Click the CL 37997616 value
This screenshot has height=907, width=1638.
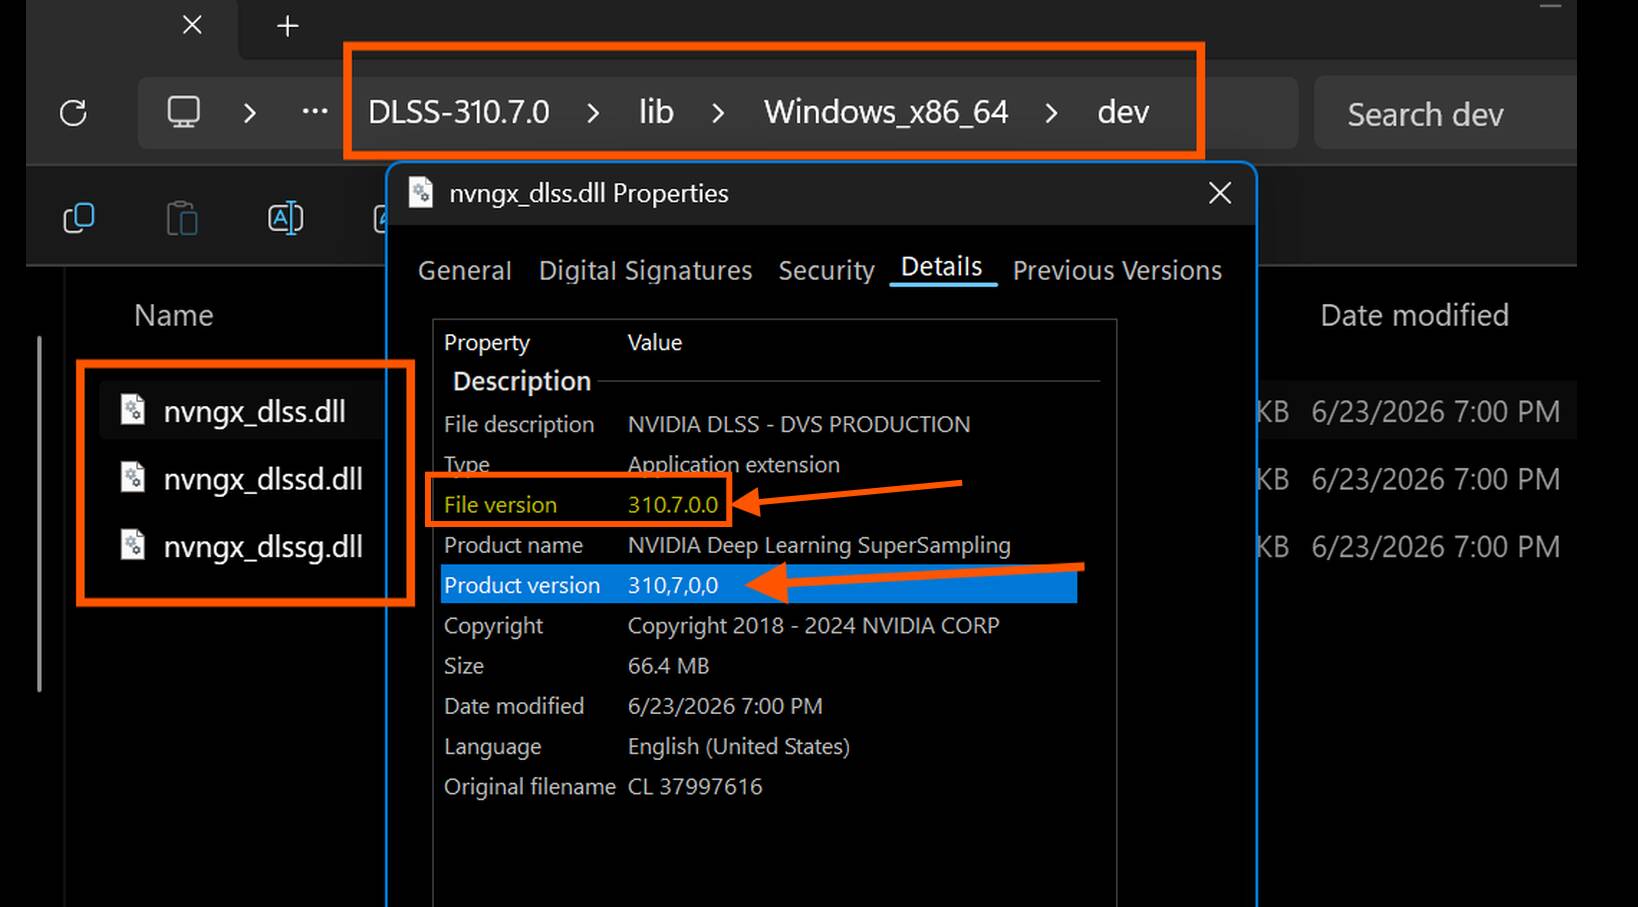click(x=695, y=787)
